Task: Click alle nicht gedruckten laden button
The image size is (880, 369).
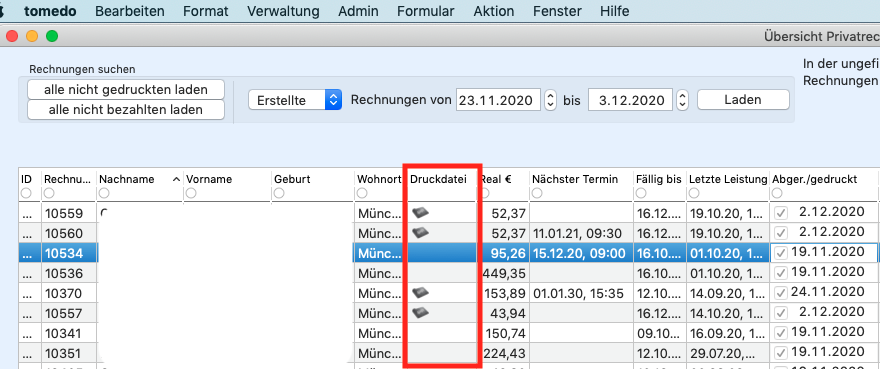Action: [x=126, y=89]
